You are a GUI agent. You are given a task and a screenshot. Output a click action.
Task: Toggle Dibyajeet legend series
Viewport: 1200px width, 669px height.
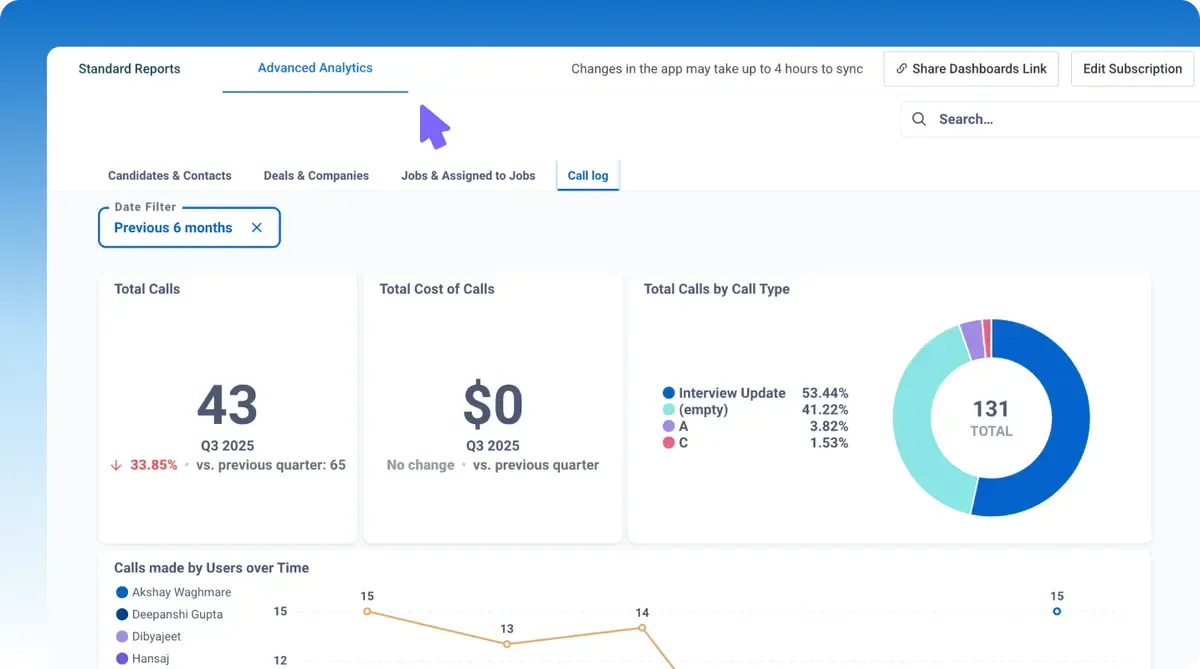tap(148, 636)
